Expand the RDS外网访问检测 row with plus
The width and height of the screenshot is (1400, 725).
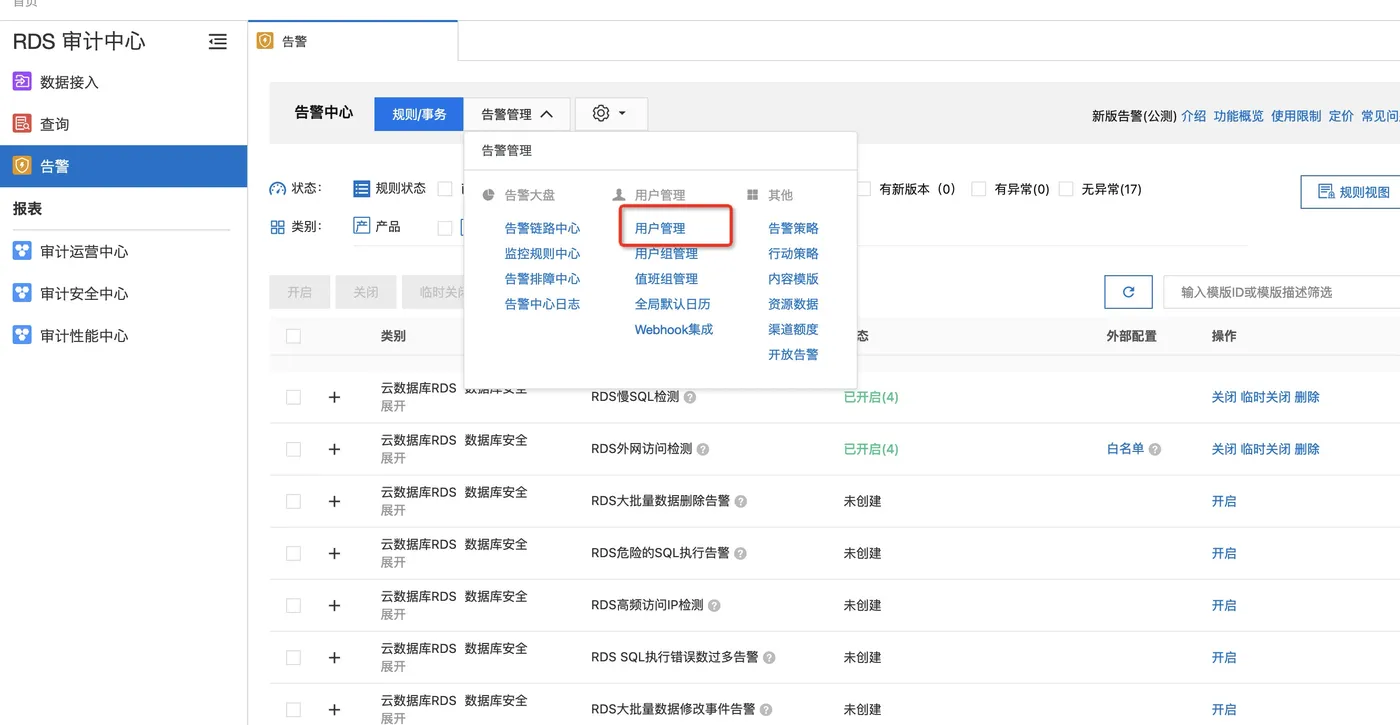pyautogui.click(x=334, y=449)
